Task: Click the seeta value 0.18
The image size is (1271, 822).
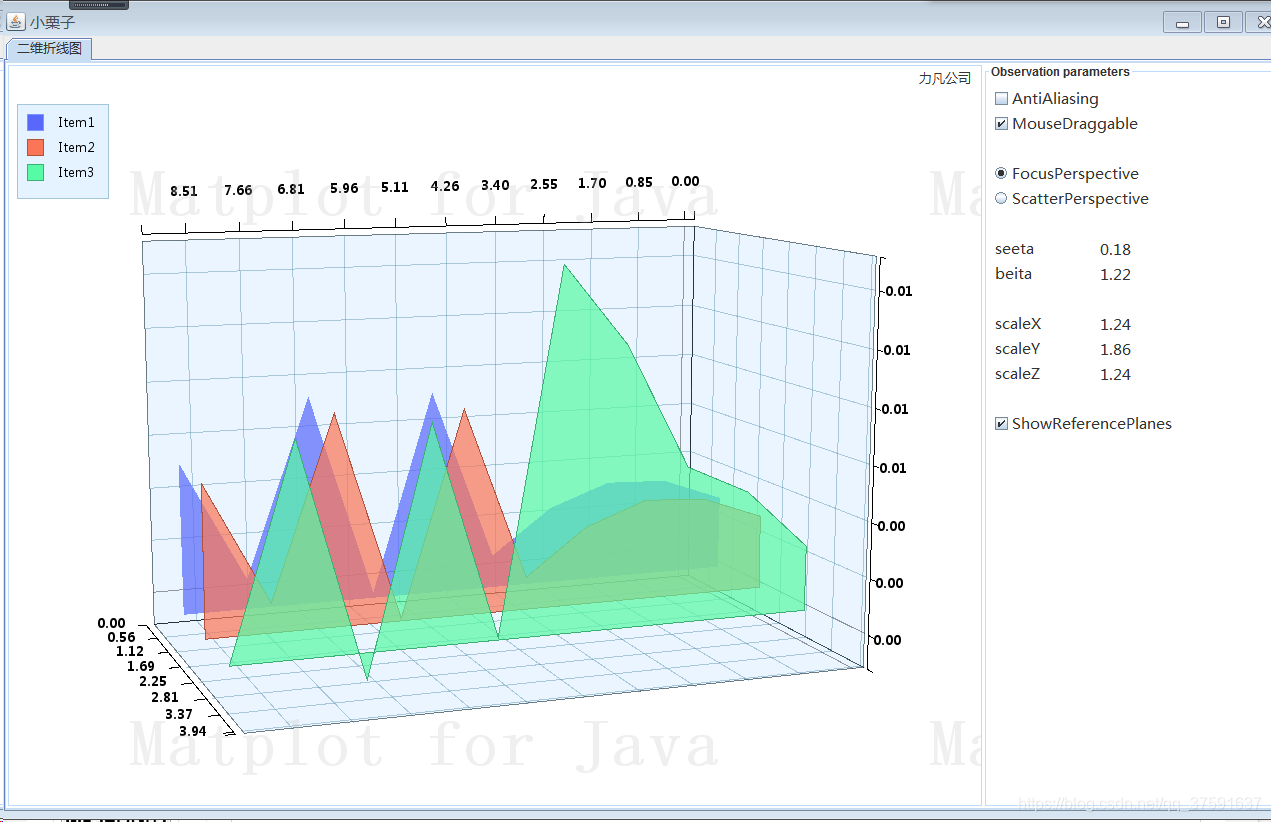Action: (1115, 249)
